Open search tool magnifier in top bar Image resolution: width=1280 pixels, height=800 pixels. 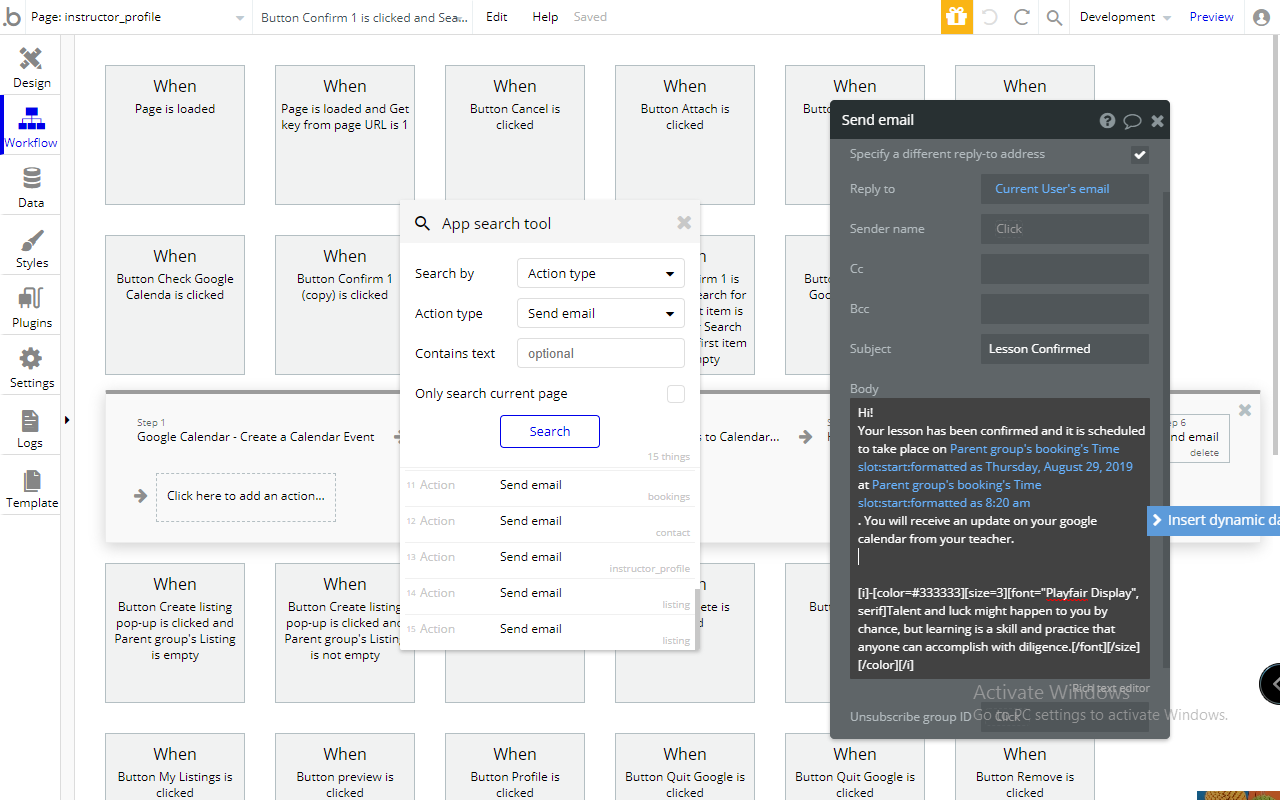pos(1054,17)
